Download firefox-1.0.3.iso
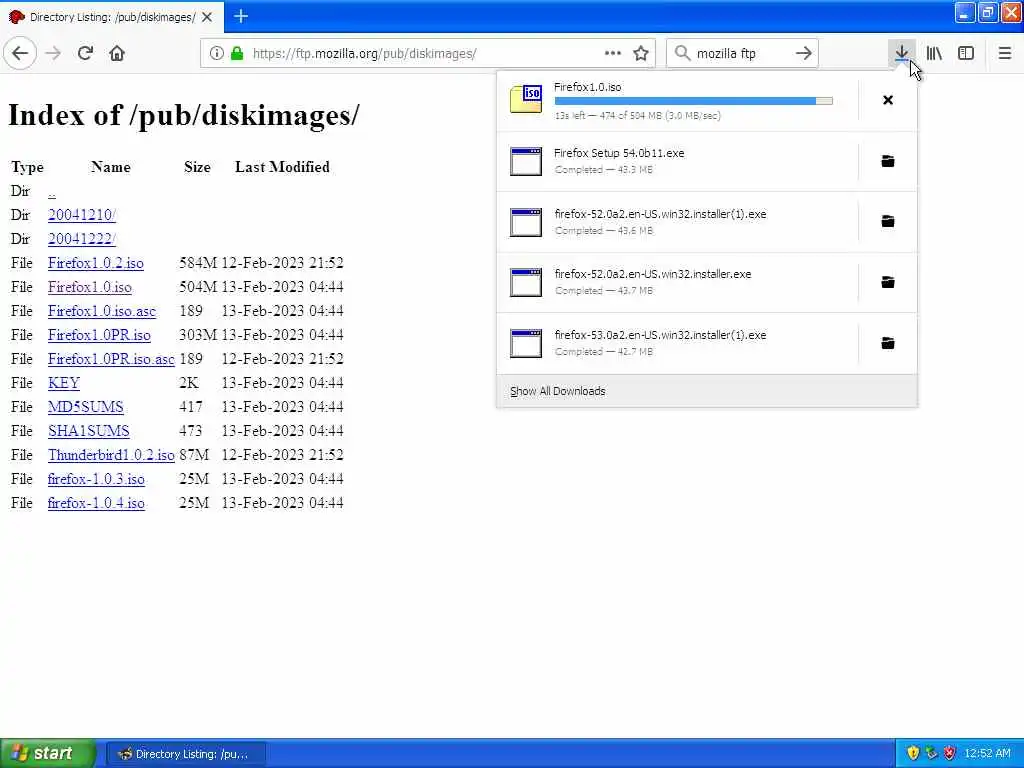The image size is (1024, 768). (96, 479)
